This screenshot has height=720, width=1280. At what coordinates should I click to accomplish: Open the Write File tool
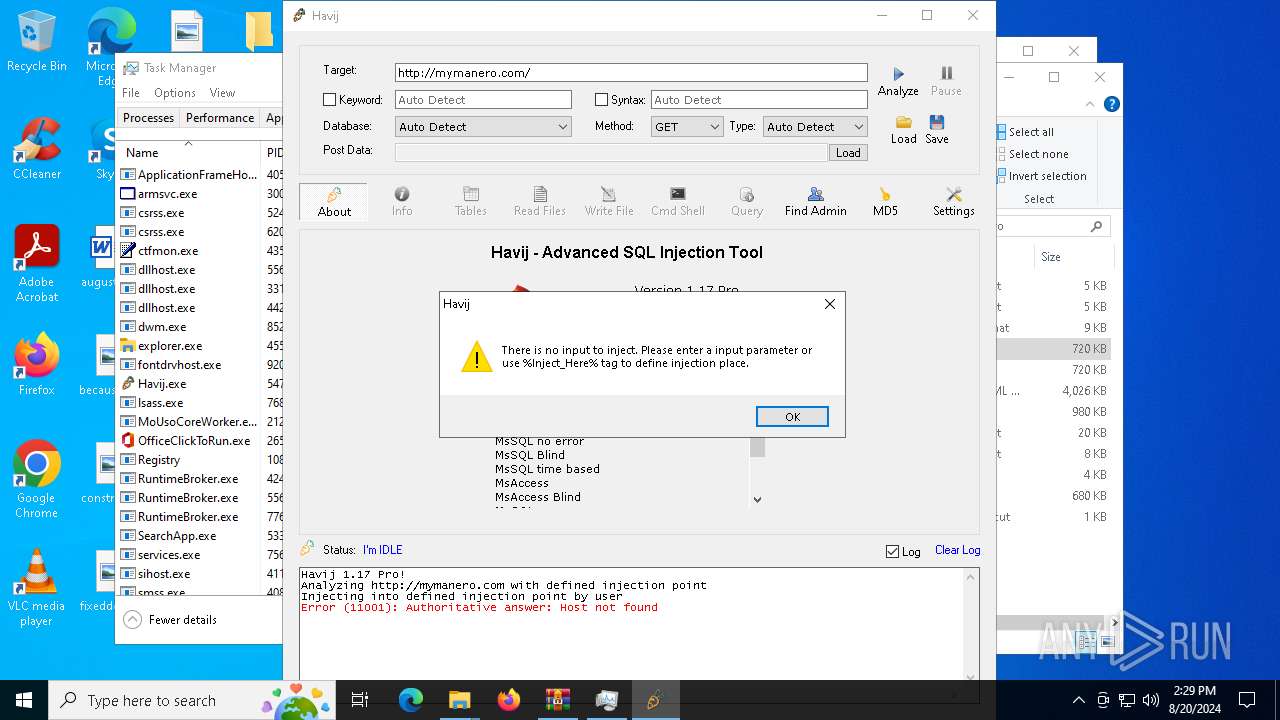click(x=609, y=201)
